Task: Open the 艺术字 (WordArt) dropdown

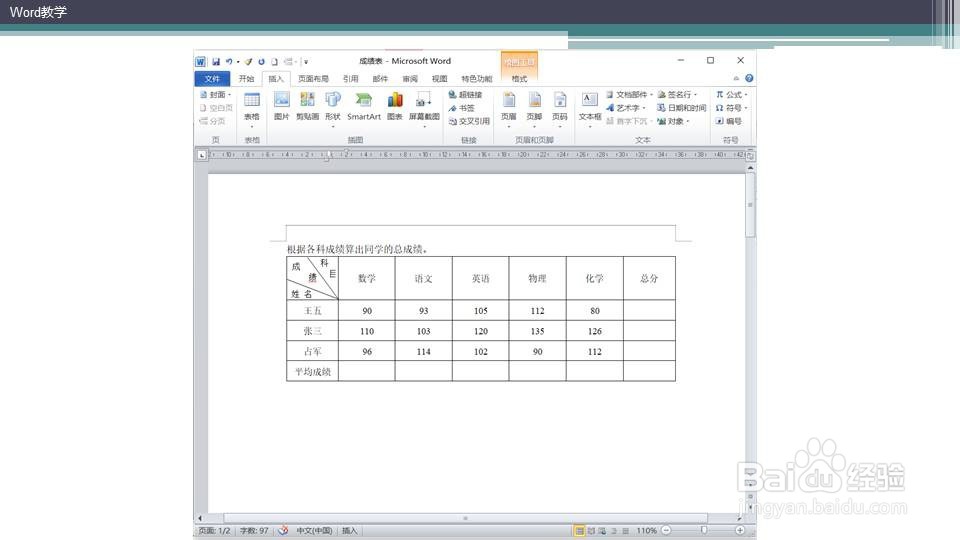Action: click(x=626, y=108)
